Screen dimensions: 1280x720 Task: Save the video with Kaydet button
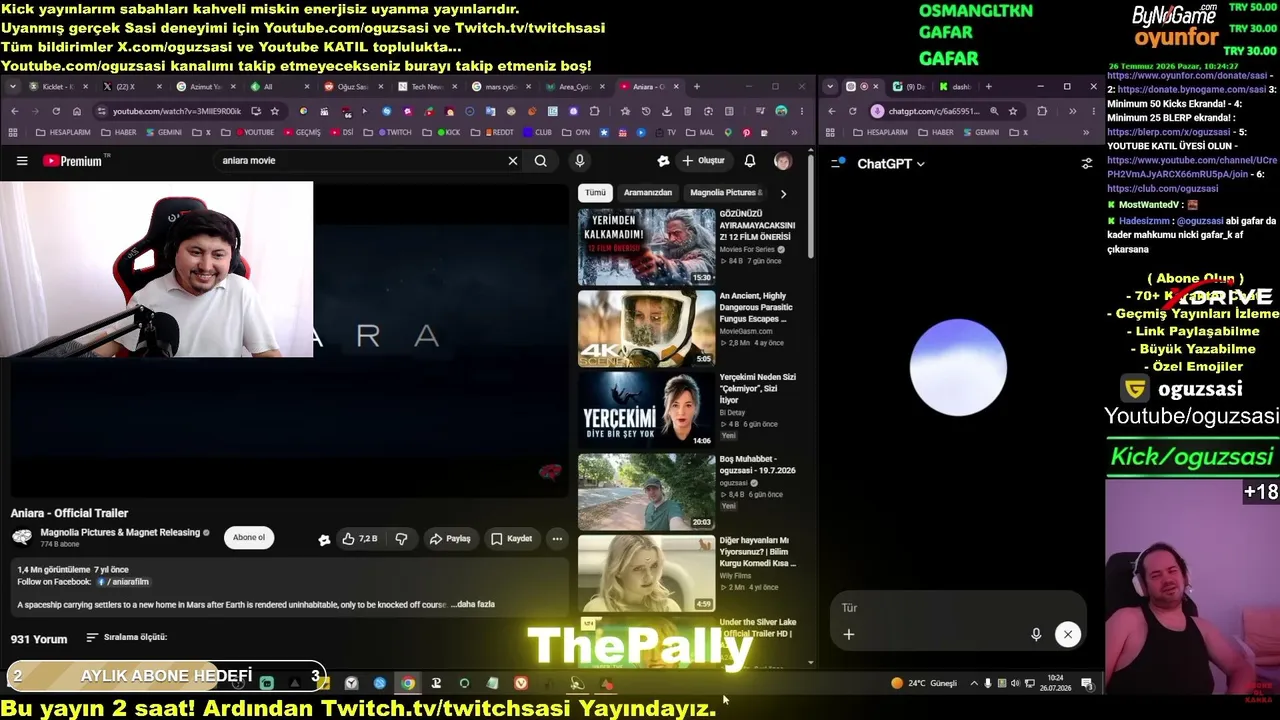click(511, 539)
